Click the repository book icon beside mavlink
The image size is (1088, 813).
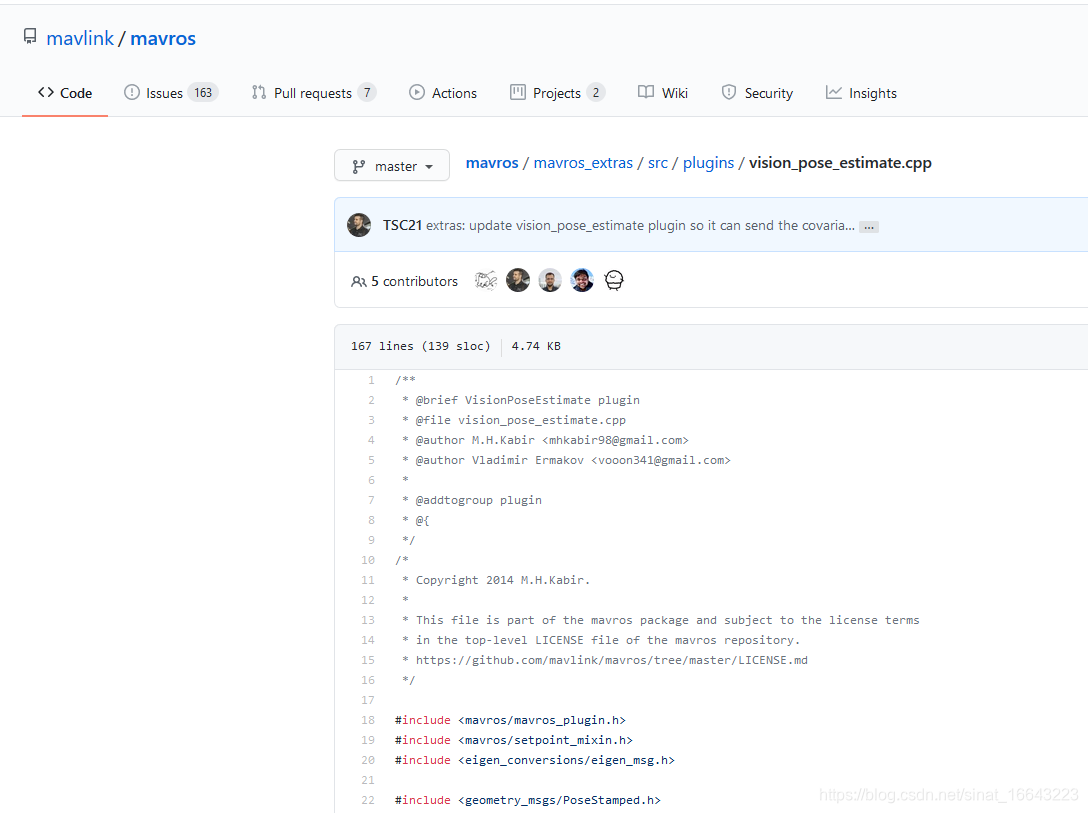click(x=30, y=36)
